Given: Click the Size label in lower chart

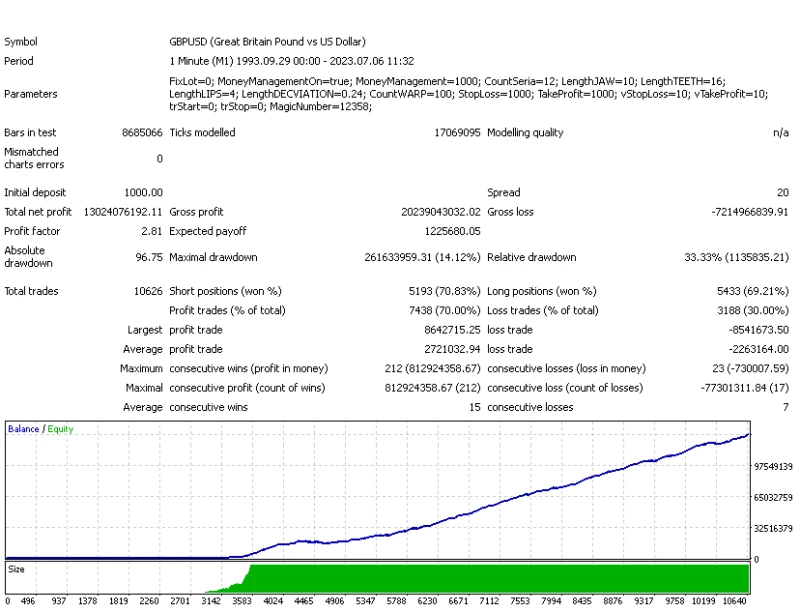Looking at the screenshot, I should [17, 569].
